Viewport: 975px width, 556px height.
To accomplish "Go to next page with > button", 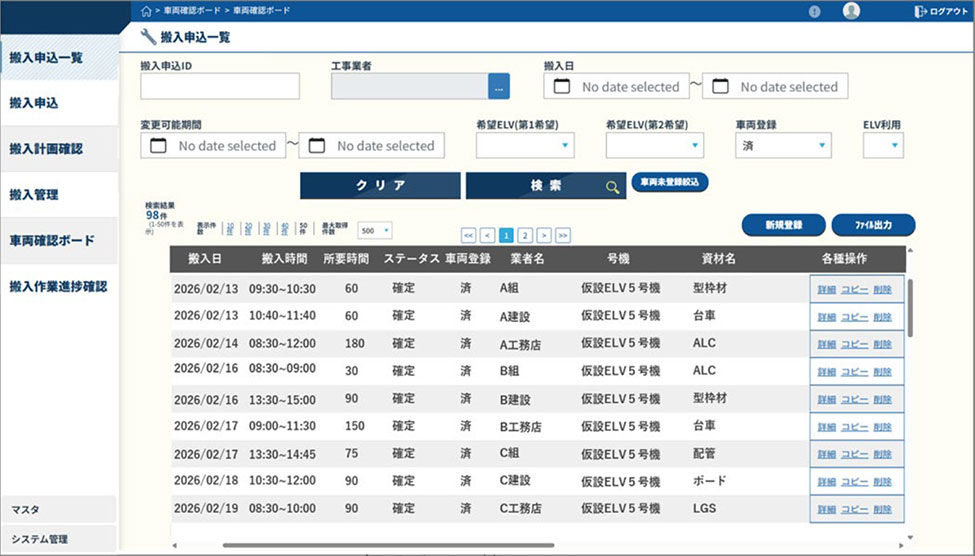I will [544, 236].
